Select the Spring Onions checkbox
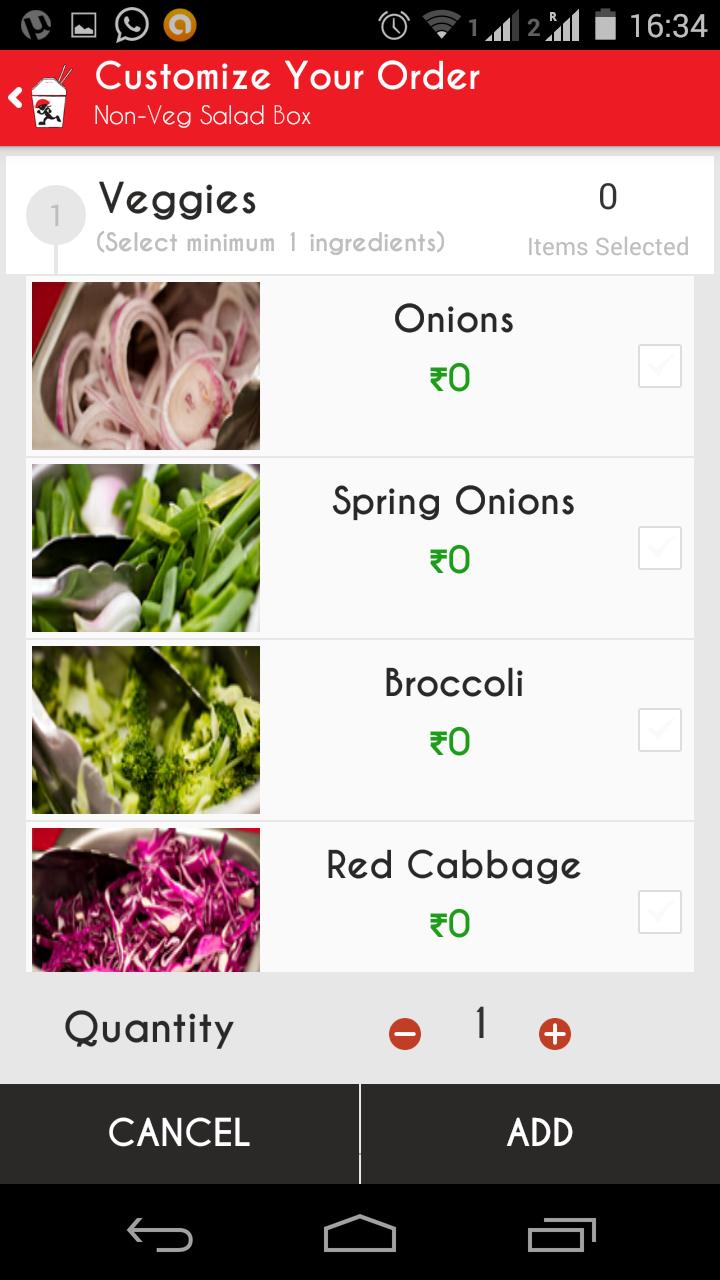720x1280 pixels. coord(660,548)
